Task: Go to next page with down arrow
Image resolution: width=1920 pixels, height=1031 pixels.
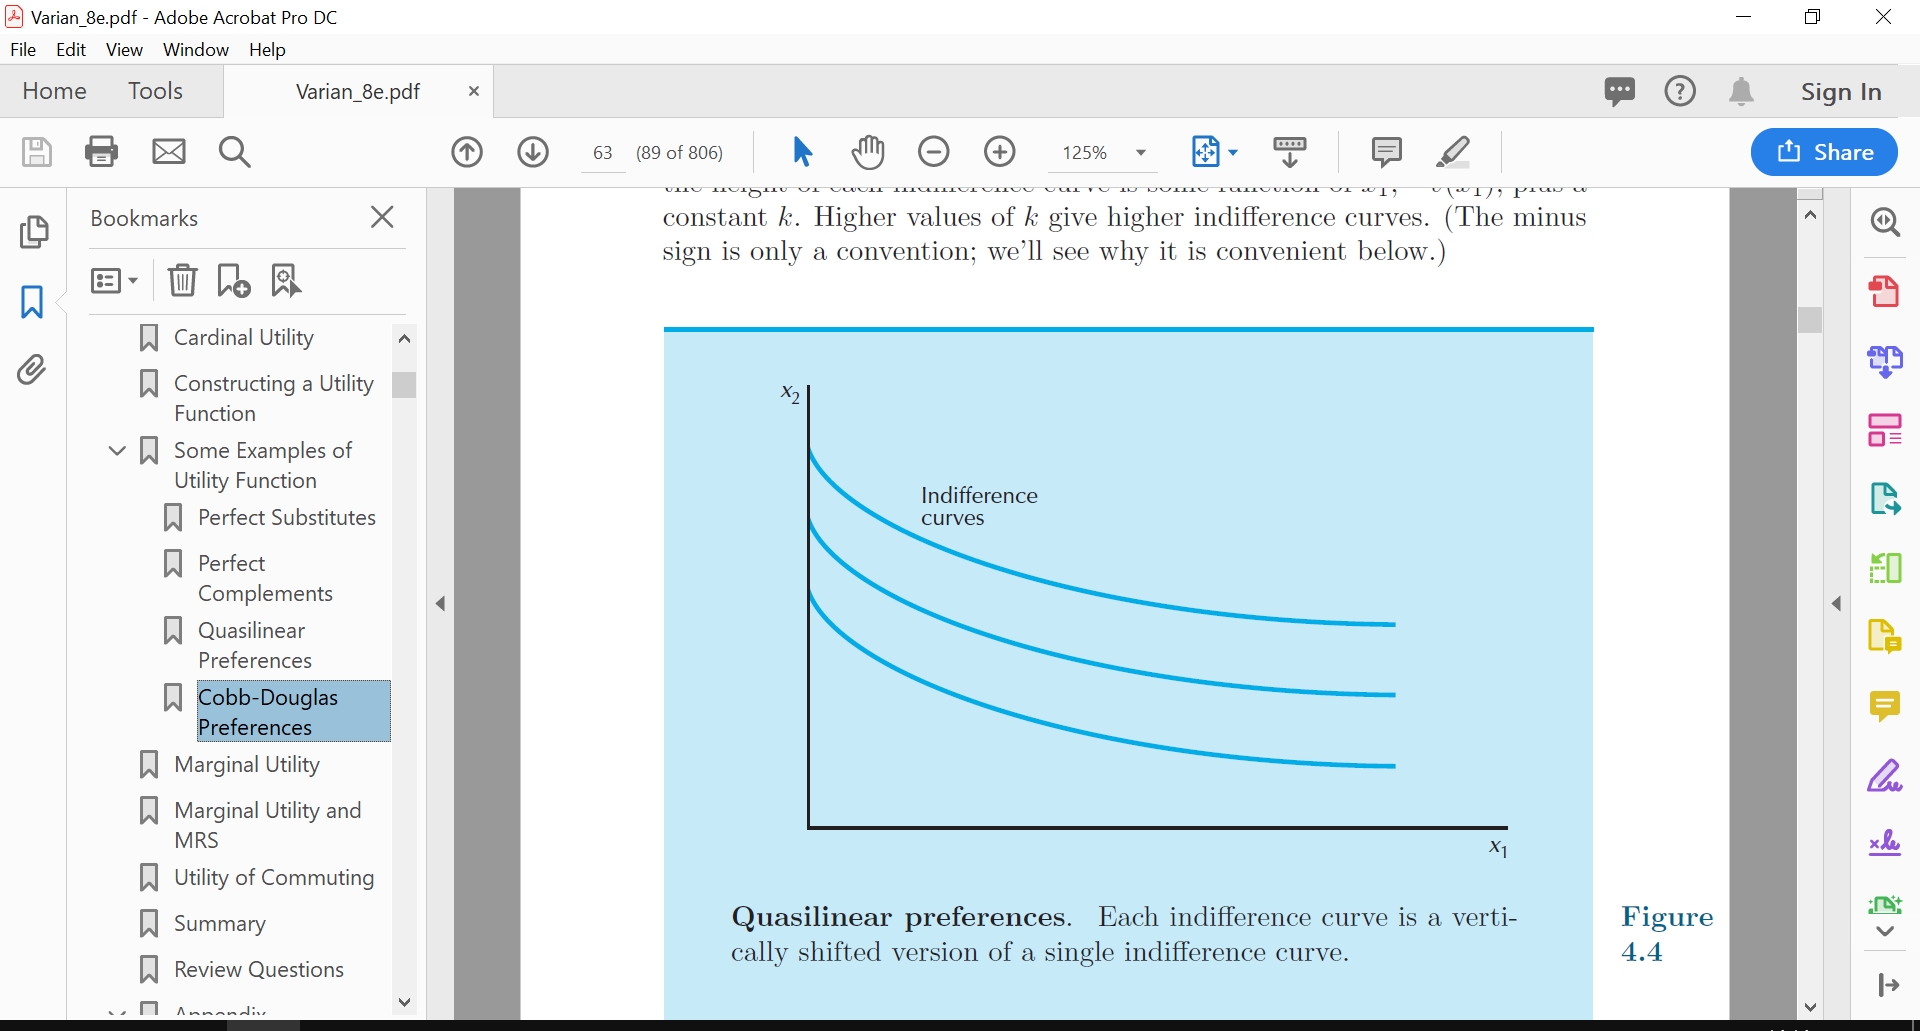Action: pos(533,152)
